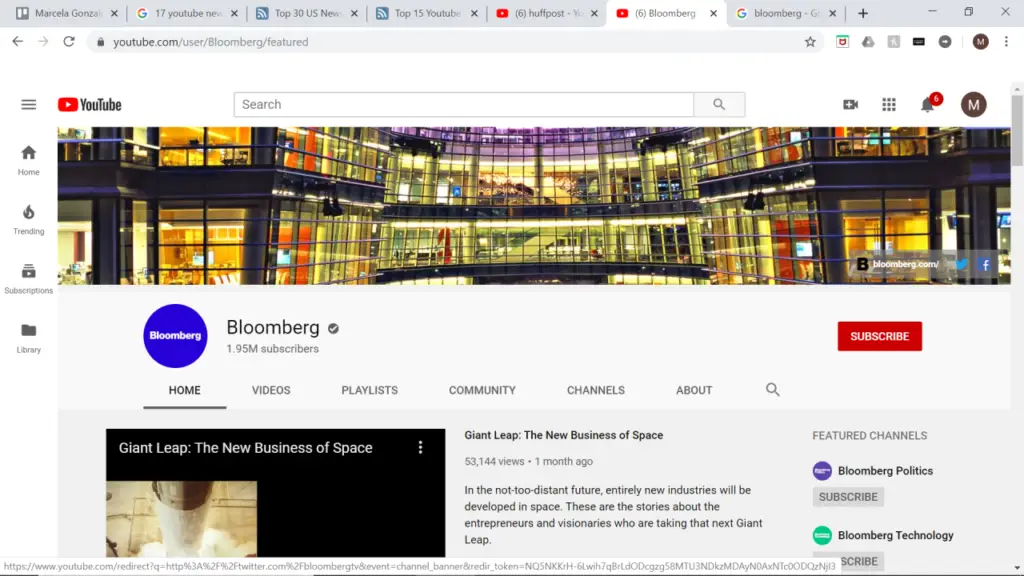
Task: Open Bloomberg's Facebook icon in the banner
Action: [x=984, y=264]
